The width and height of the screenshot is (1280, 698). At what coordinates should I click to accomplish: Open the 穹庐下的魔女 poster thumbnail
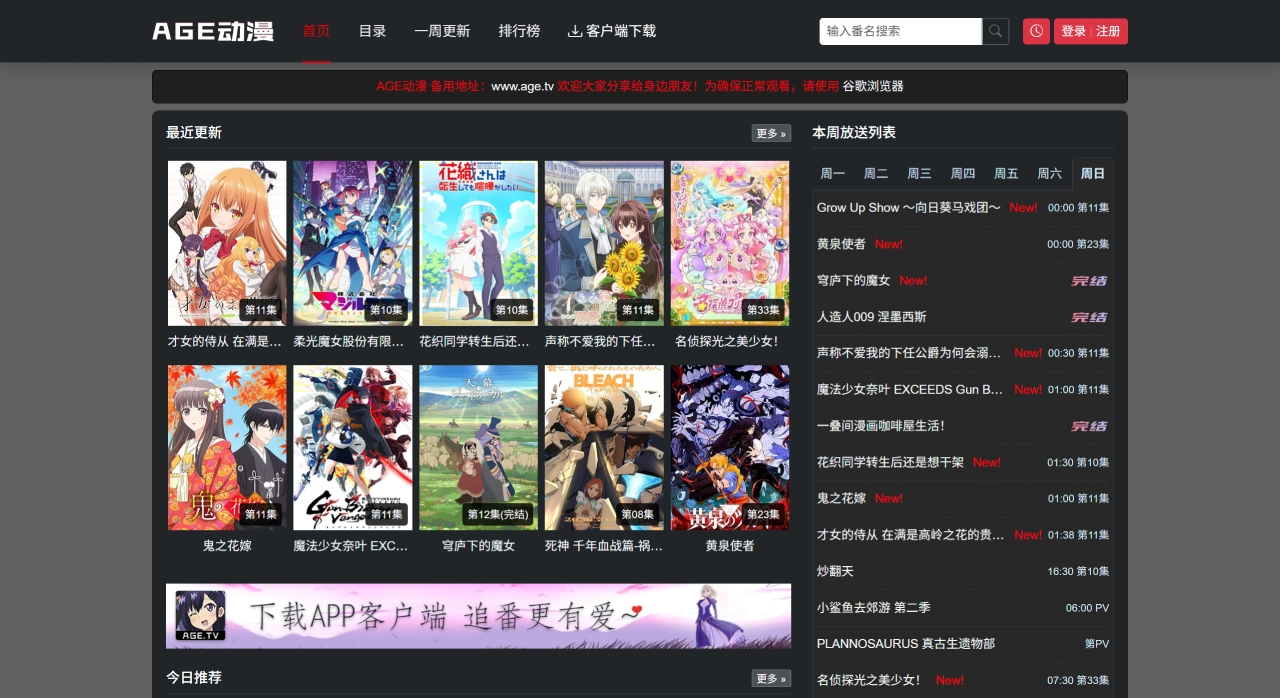[x=478, y=447]
